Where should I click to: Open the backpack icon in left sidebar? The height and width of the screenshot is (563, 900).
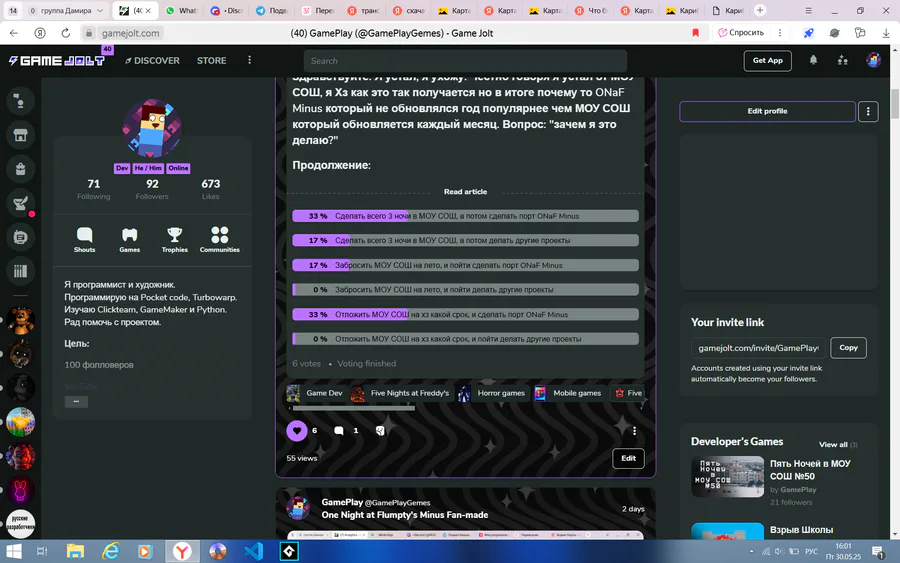(20, 169)
